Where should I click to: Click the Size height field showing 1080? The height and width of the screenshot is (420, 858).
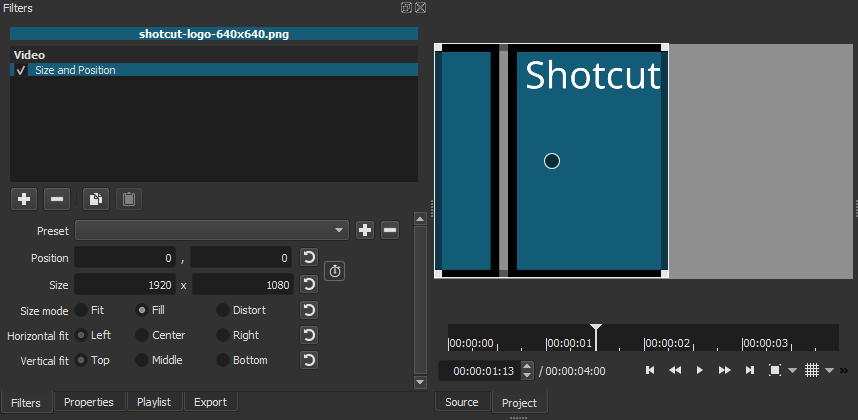[x=243, y=284]
